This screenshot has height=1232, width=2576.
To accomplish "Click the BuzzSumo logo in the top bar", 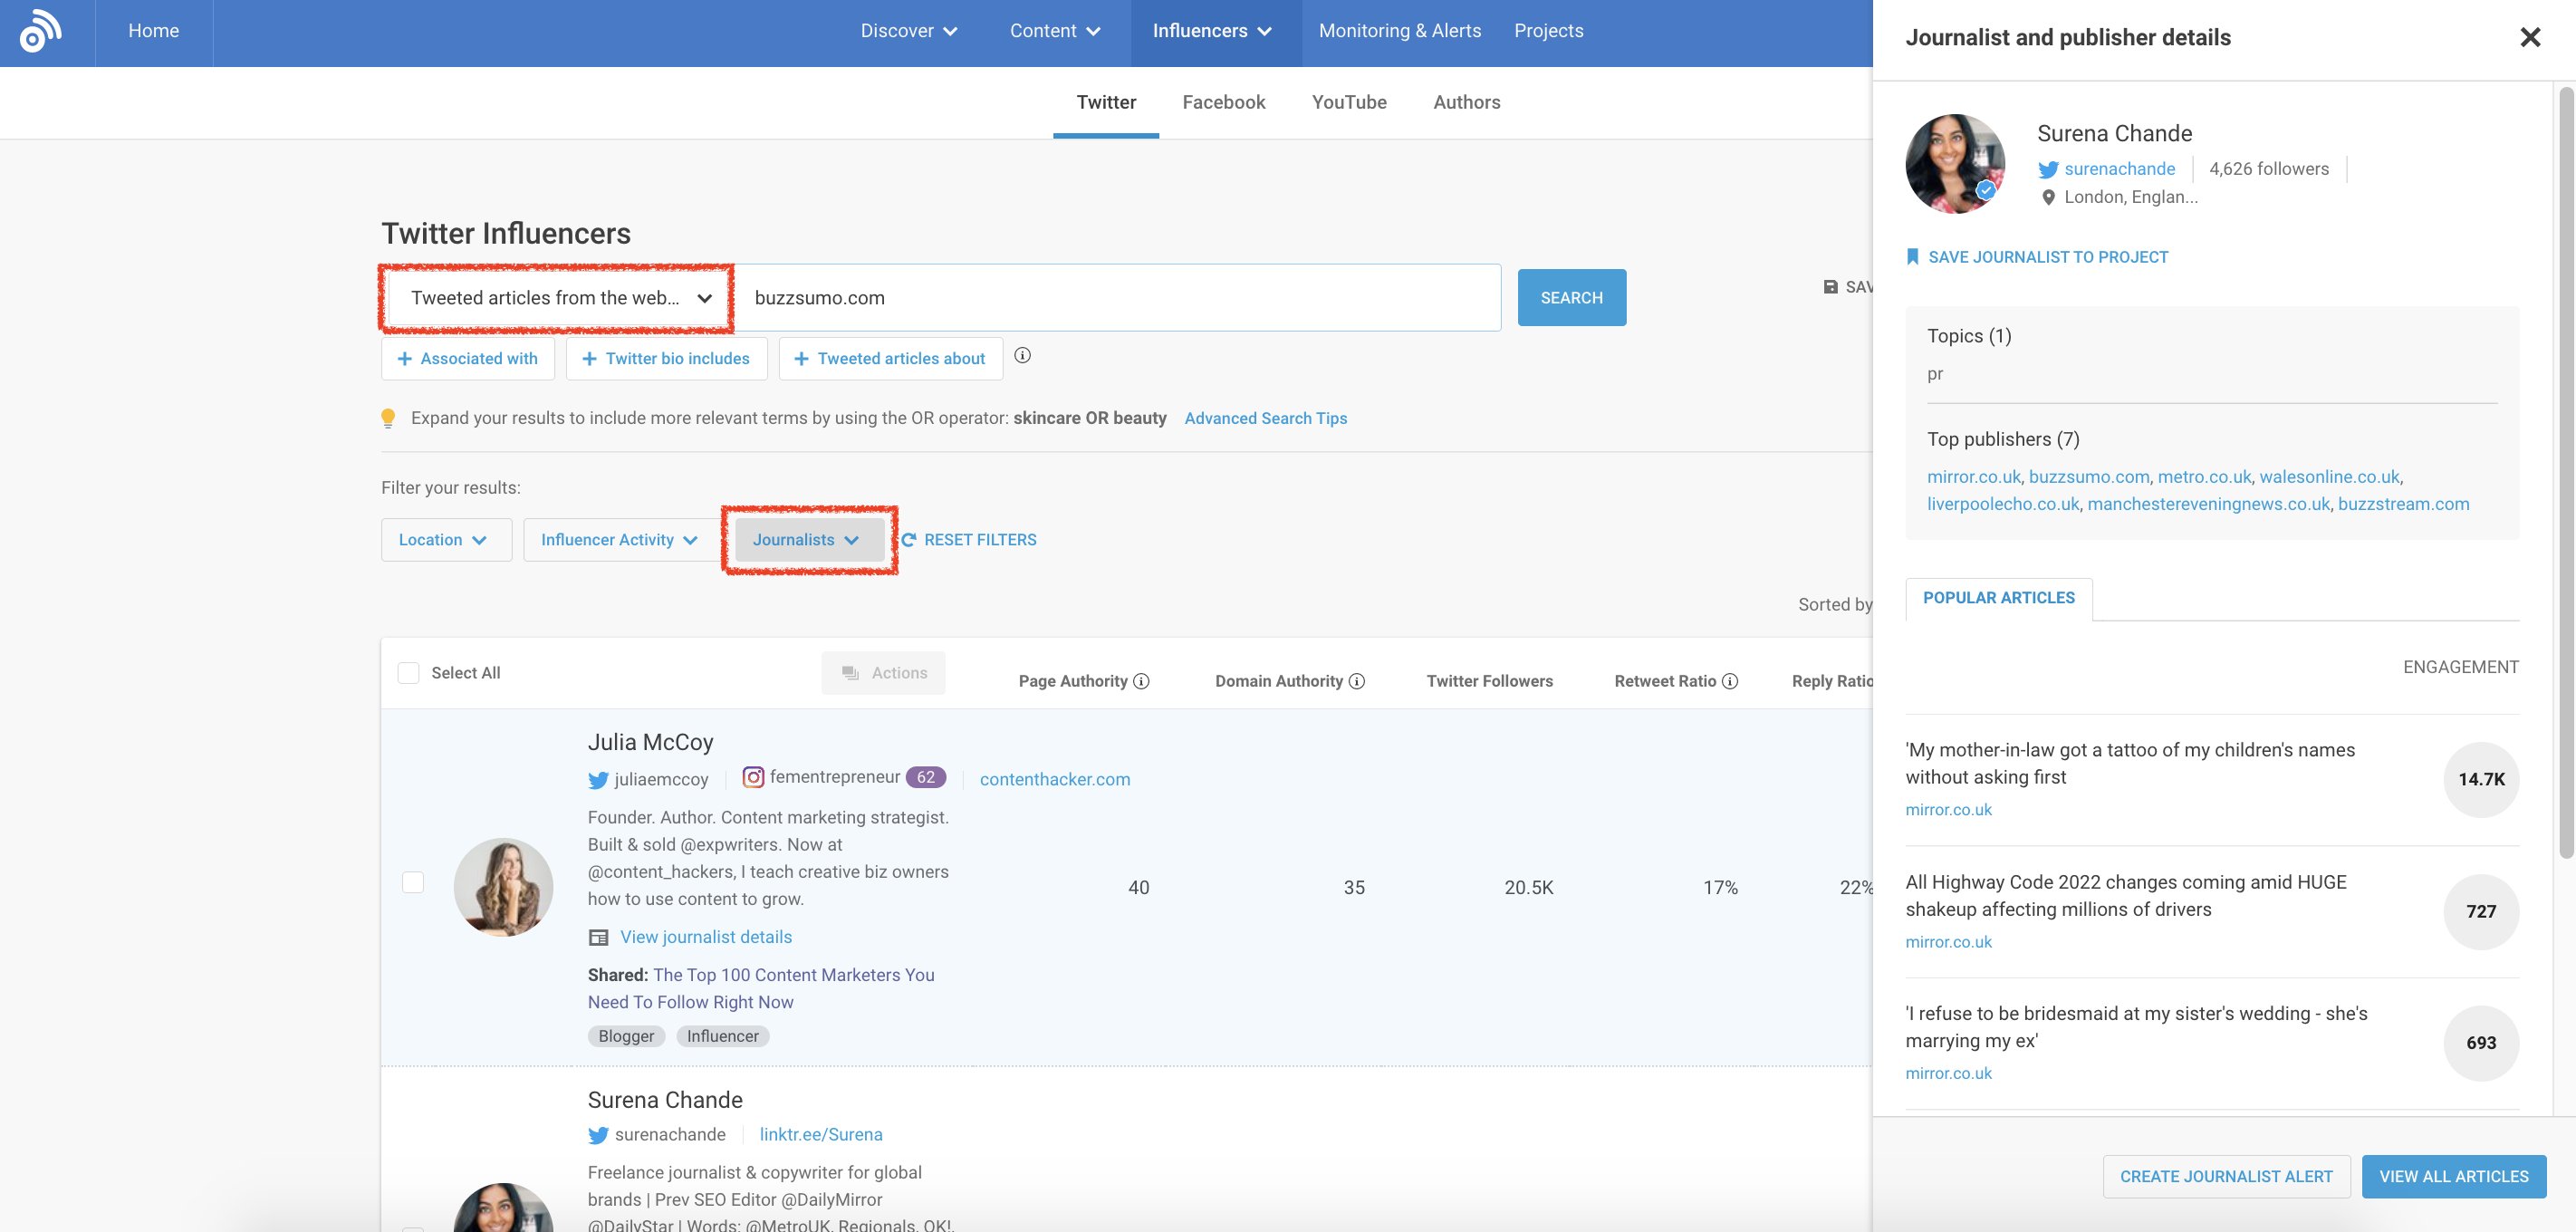I will click(40, 31).
